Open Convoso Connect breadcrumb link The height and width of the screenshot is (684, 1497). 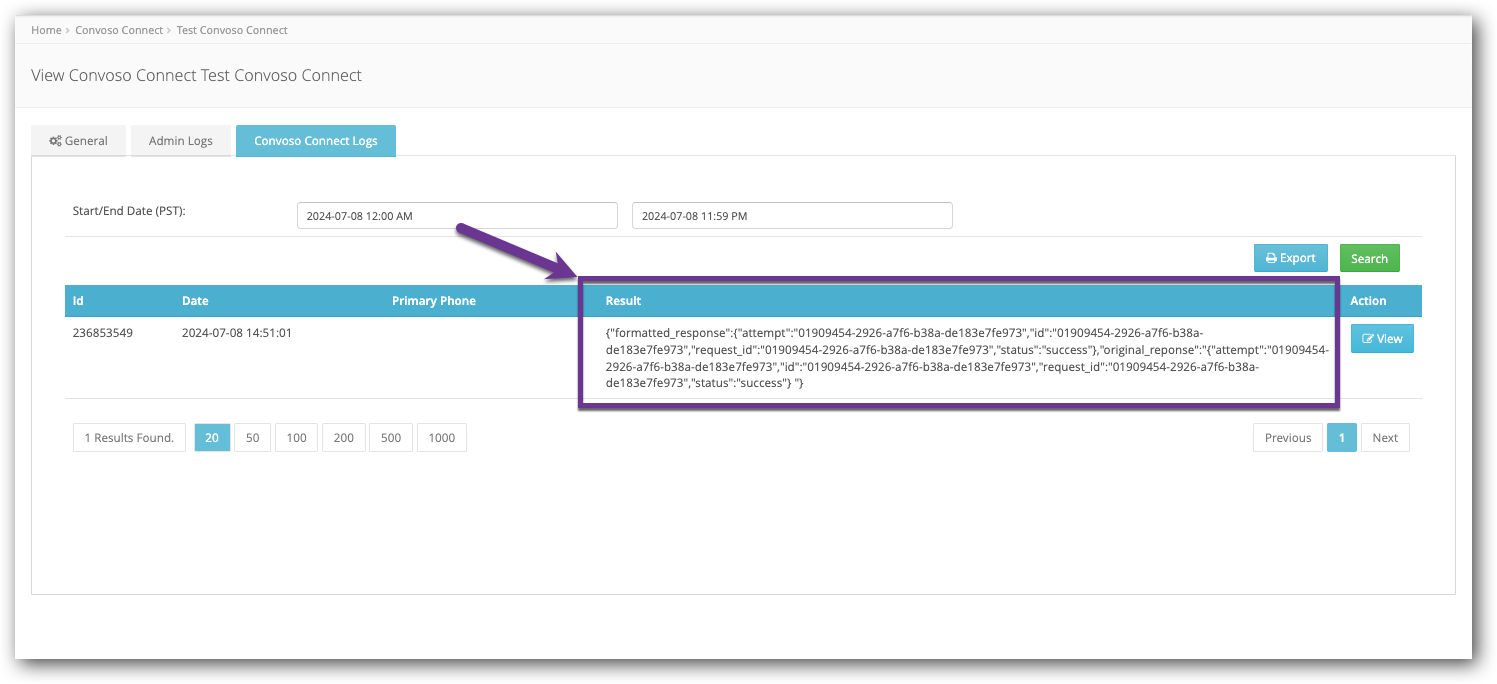[119, 30]
